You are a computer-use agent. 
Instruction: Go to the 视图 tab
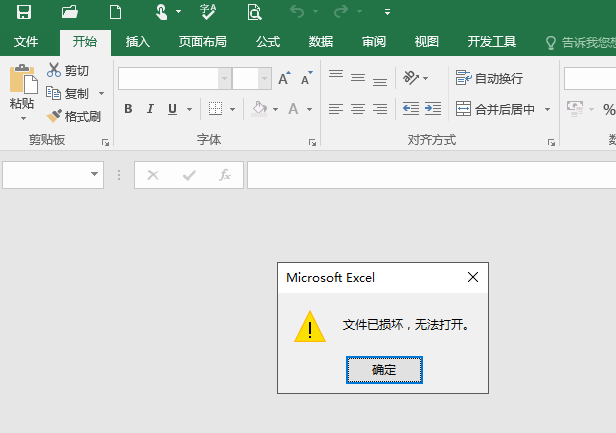point(427,42)
